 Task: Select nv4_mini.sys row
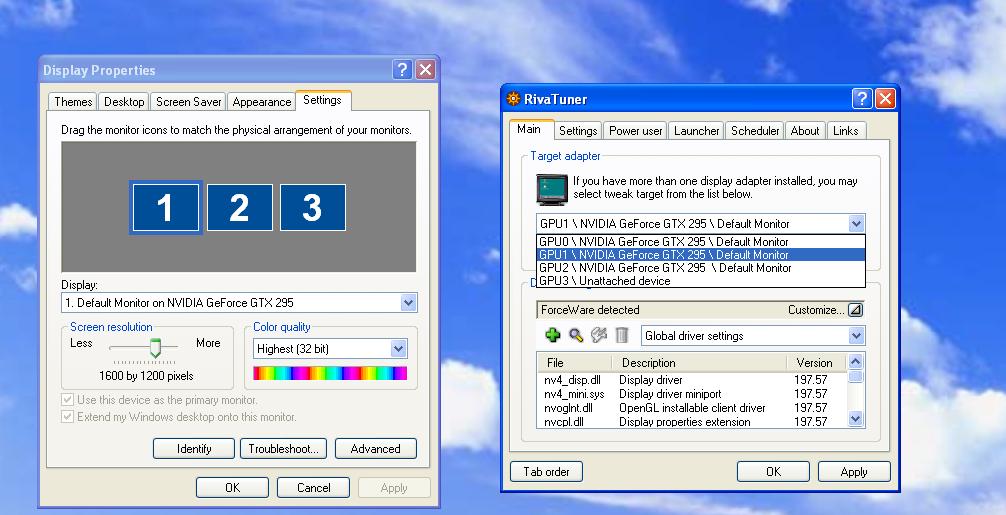(692, 394)
